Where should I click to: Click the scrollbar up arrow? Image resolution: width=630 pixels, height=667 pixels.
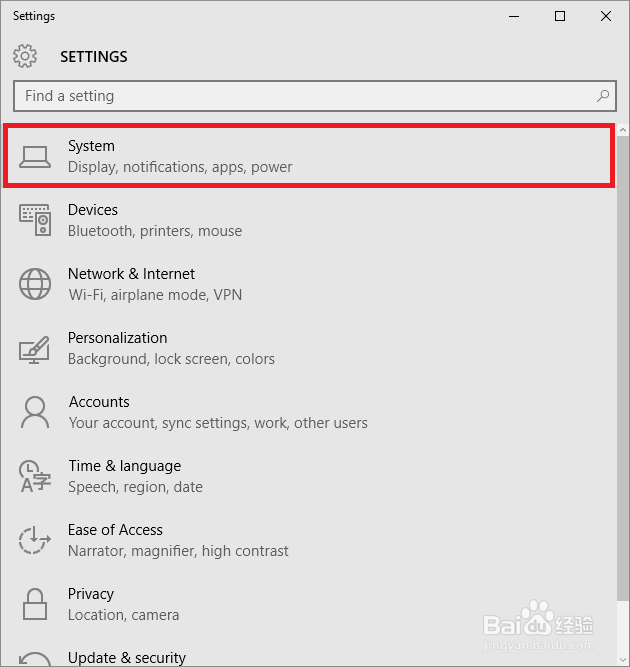tap(622, 131)
